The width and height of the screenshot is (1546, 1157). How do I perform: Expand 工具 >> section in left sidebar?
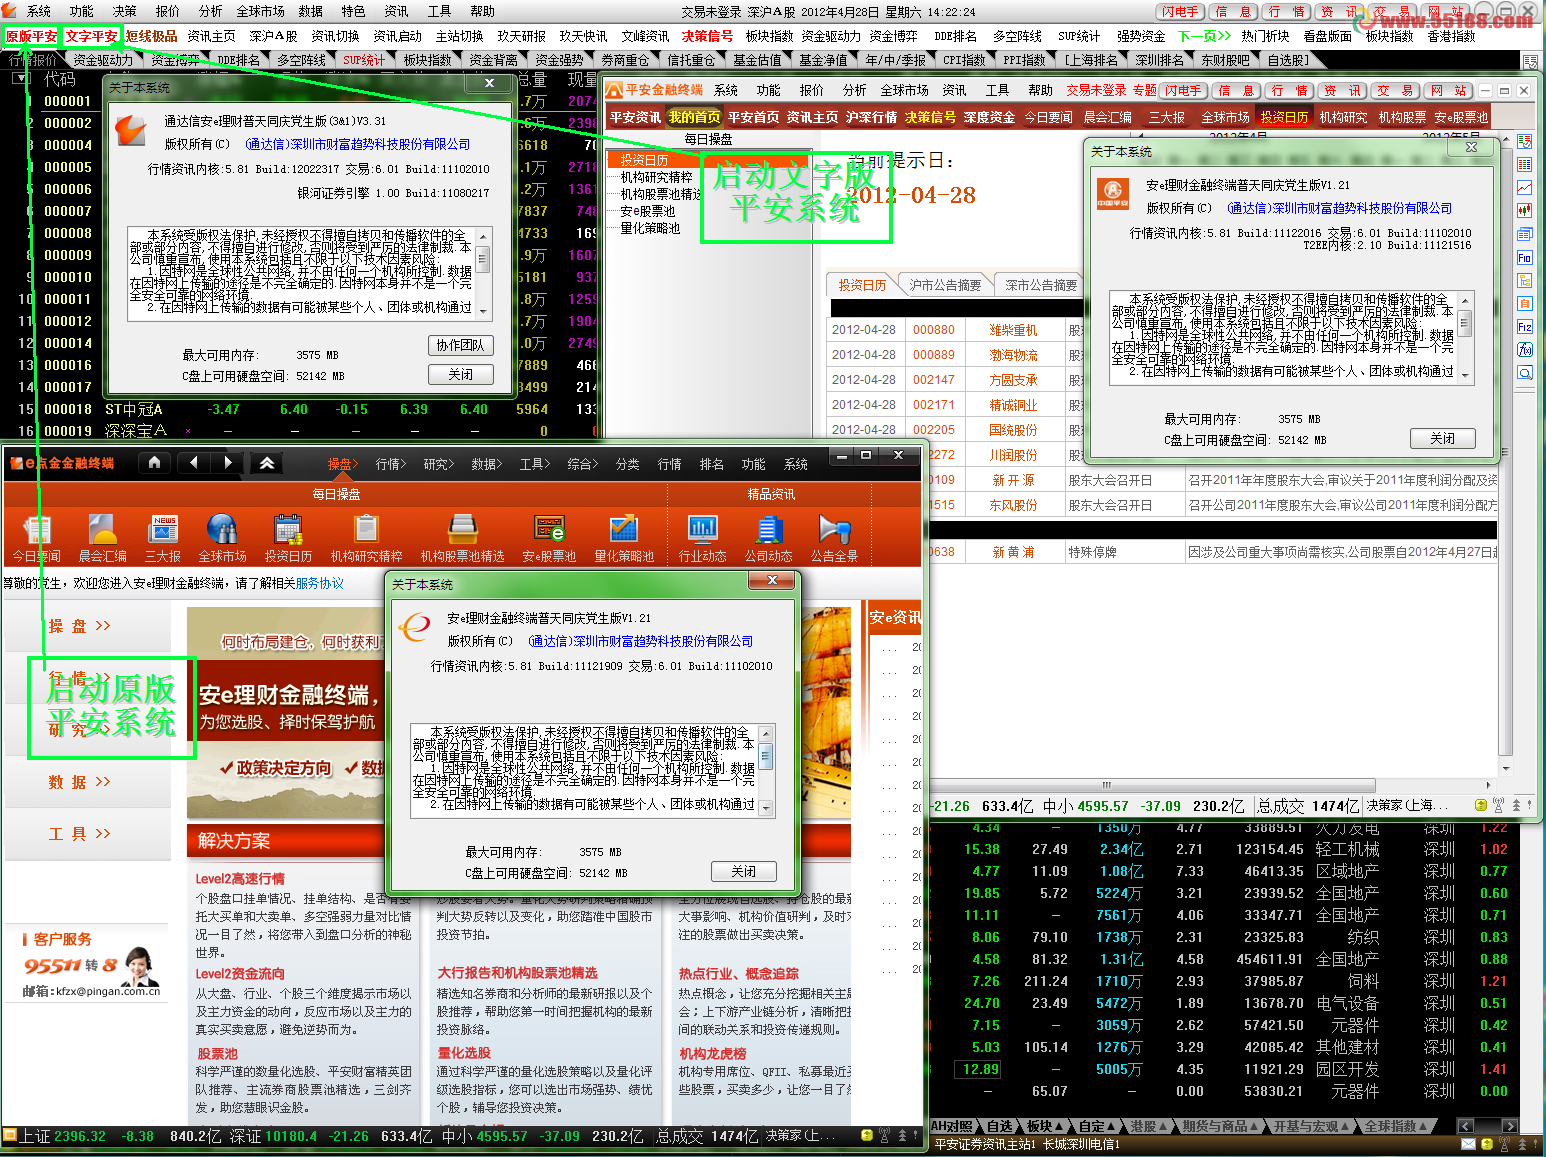point(79,834)
